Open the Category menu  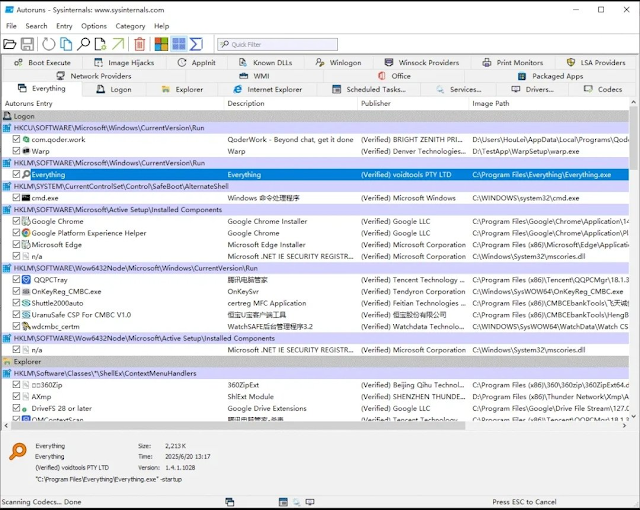(x=130, y=26)
